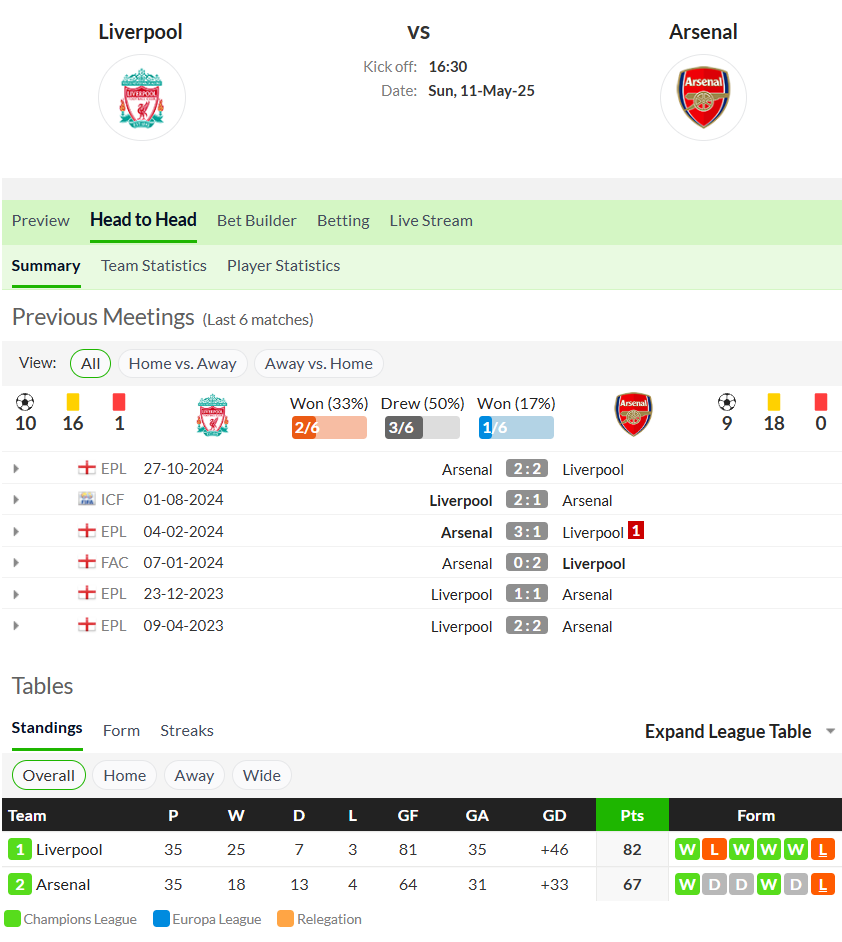Select the Home vs. Away view filter
This screenshot has width=842, height=942.
point(183,363)
